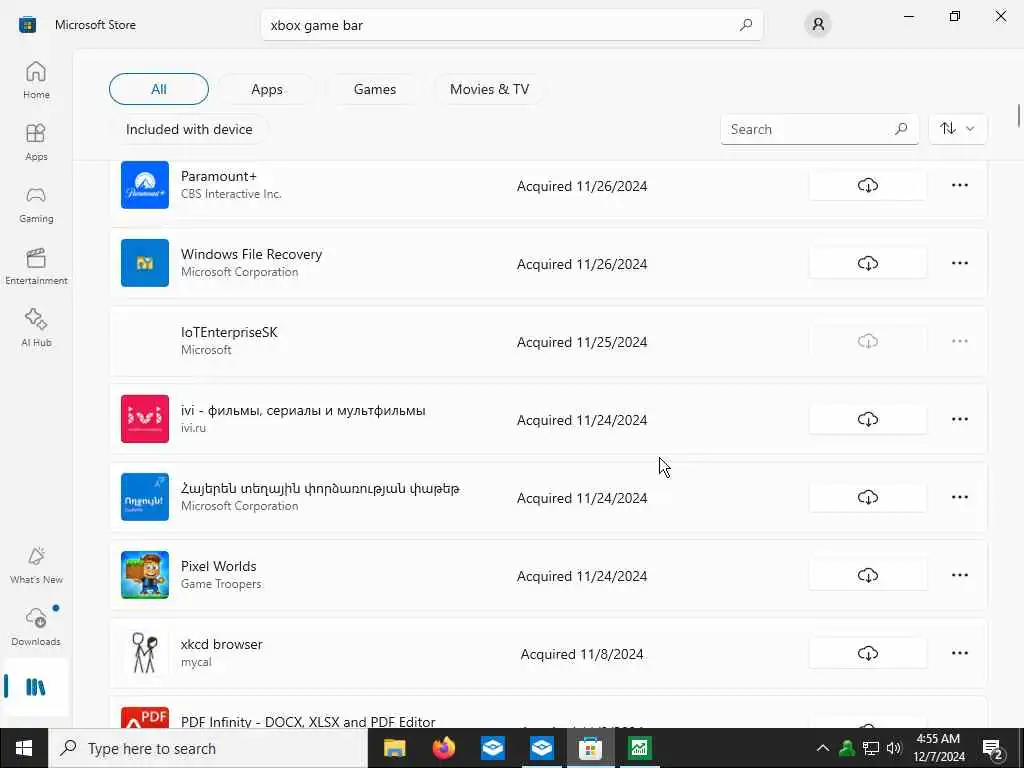
Task: Click the library Search input field
Action: (x=820, y=129)
